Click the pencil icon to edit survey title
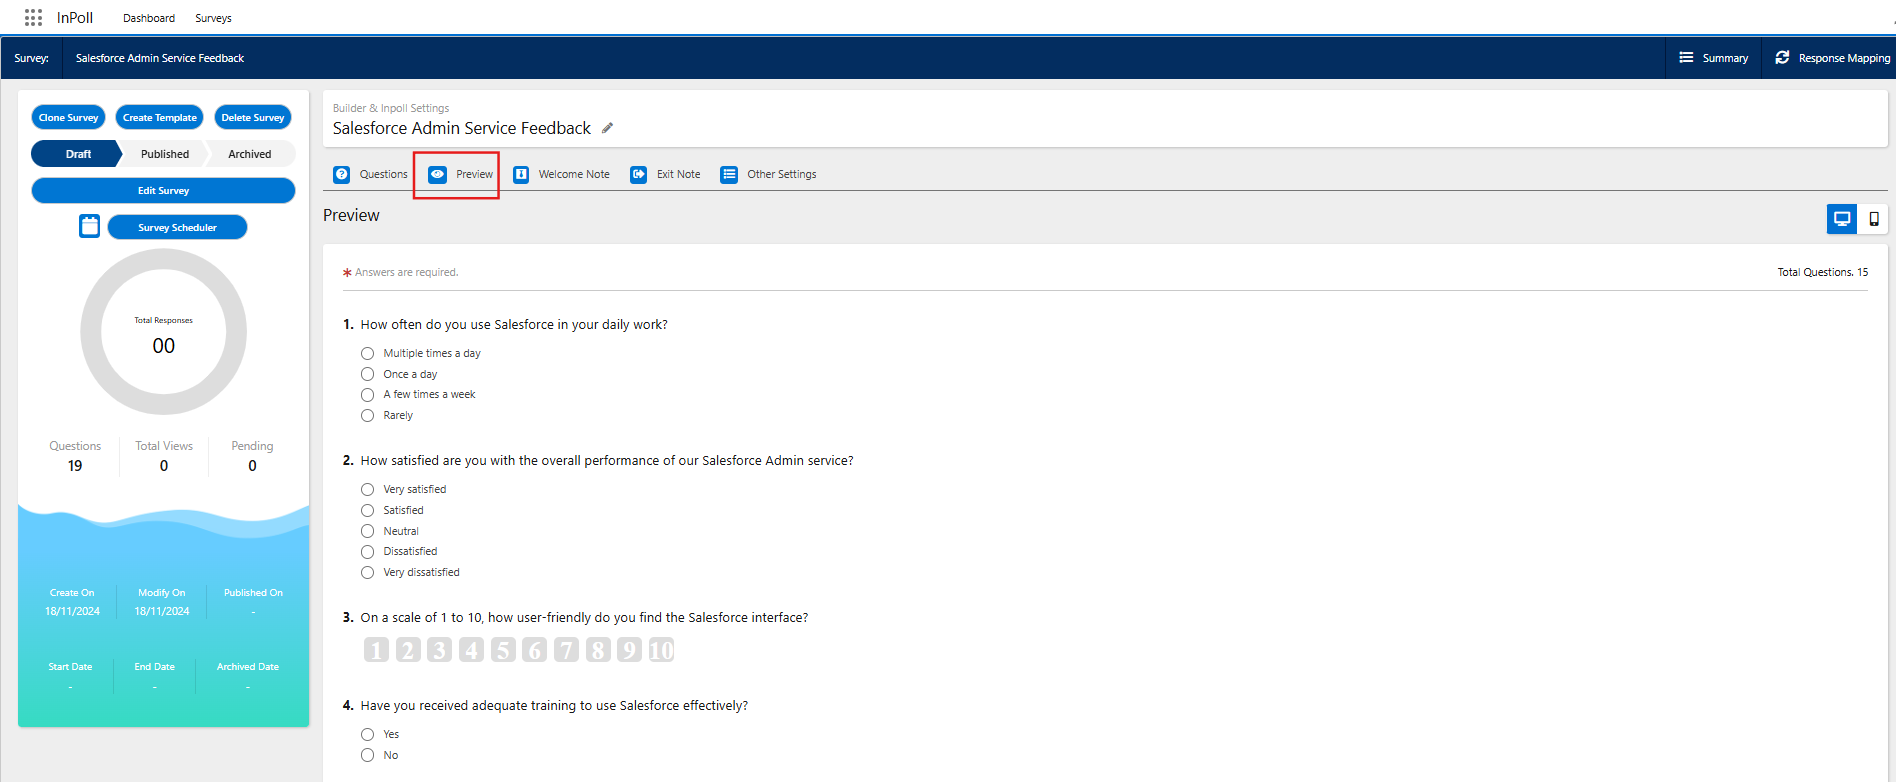 [x=607, y=128]
